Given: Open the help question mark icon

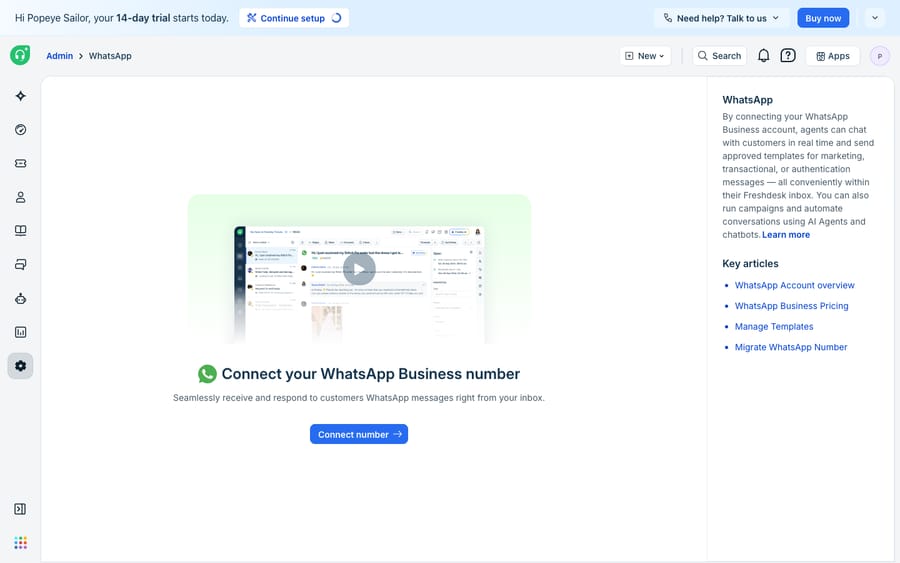Looking at the screenshot, I should (788, 56).
